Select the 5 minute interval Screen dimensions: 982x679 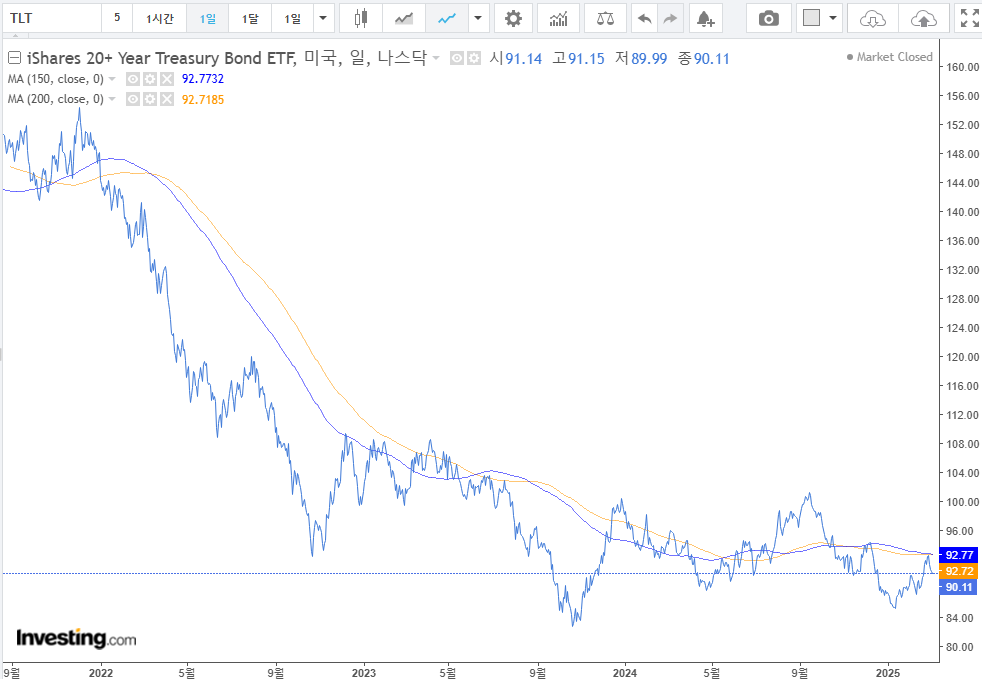(x=117, y=18)
